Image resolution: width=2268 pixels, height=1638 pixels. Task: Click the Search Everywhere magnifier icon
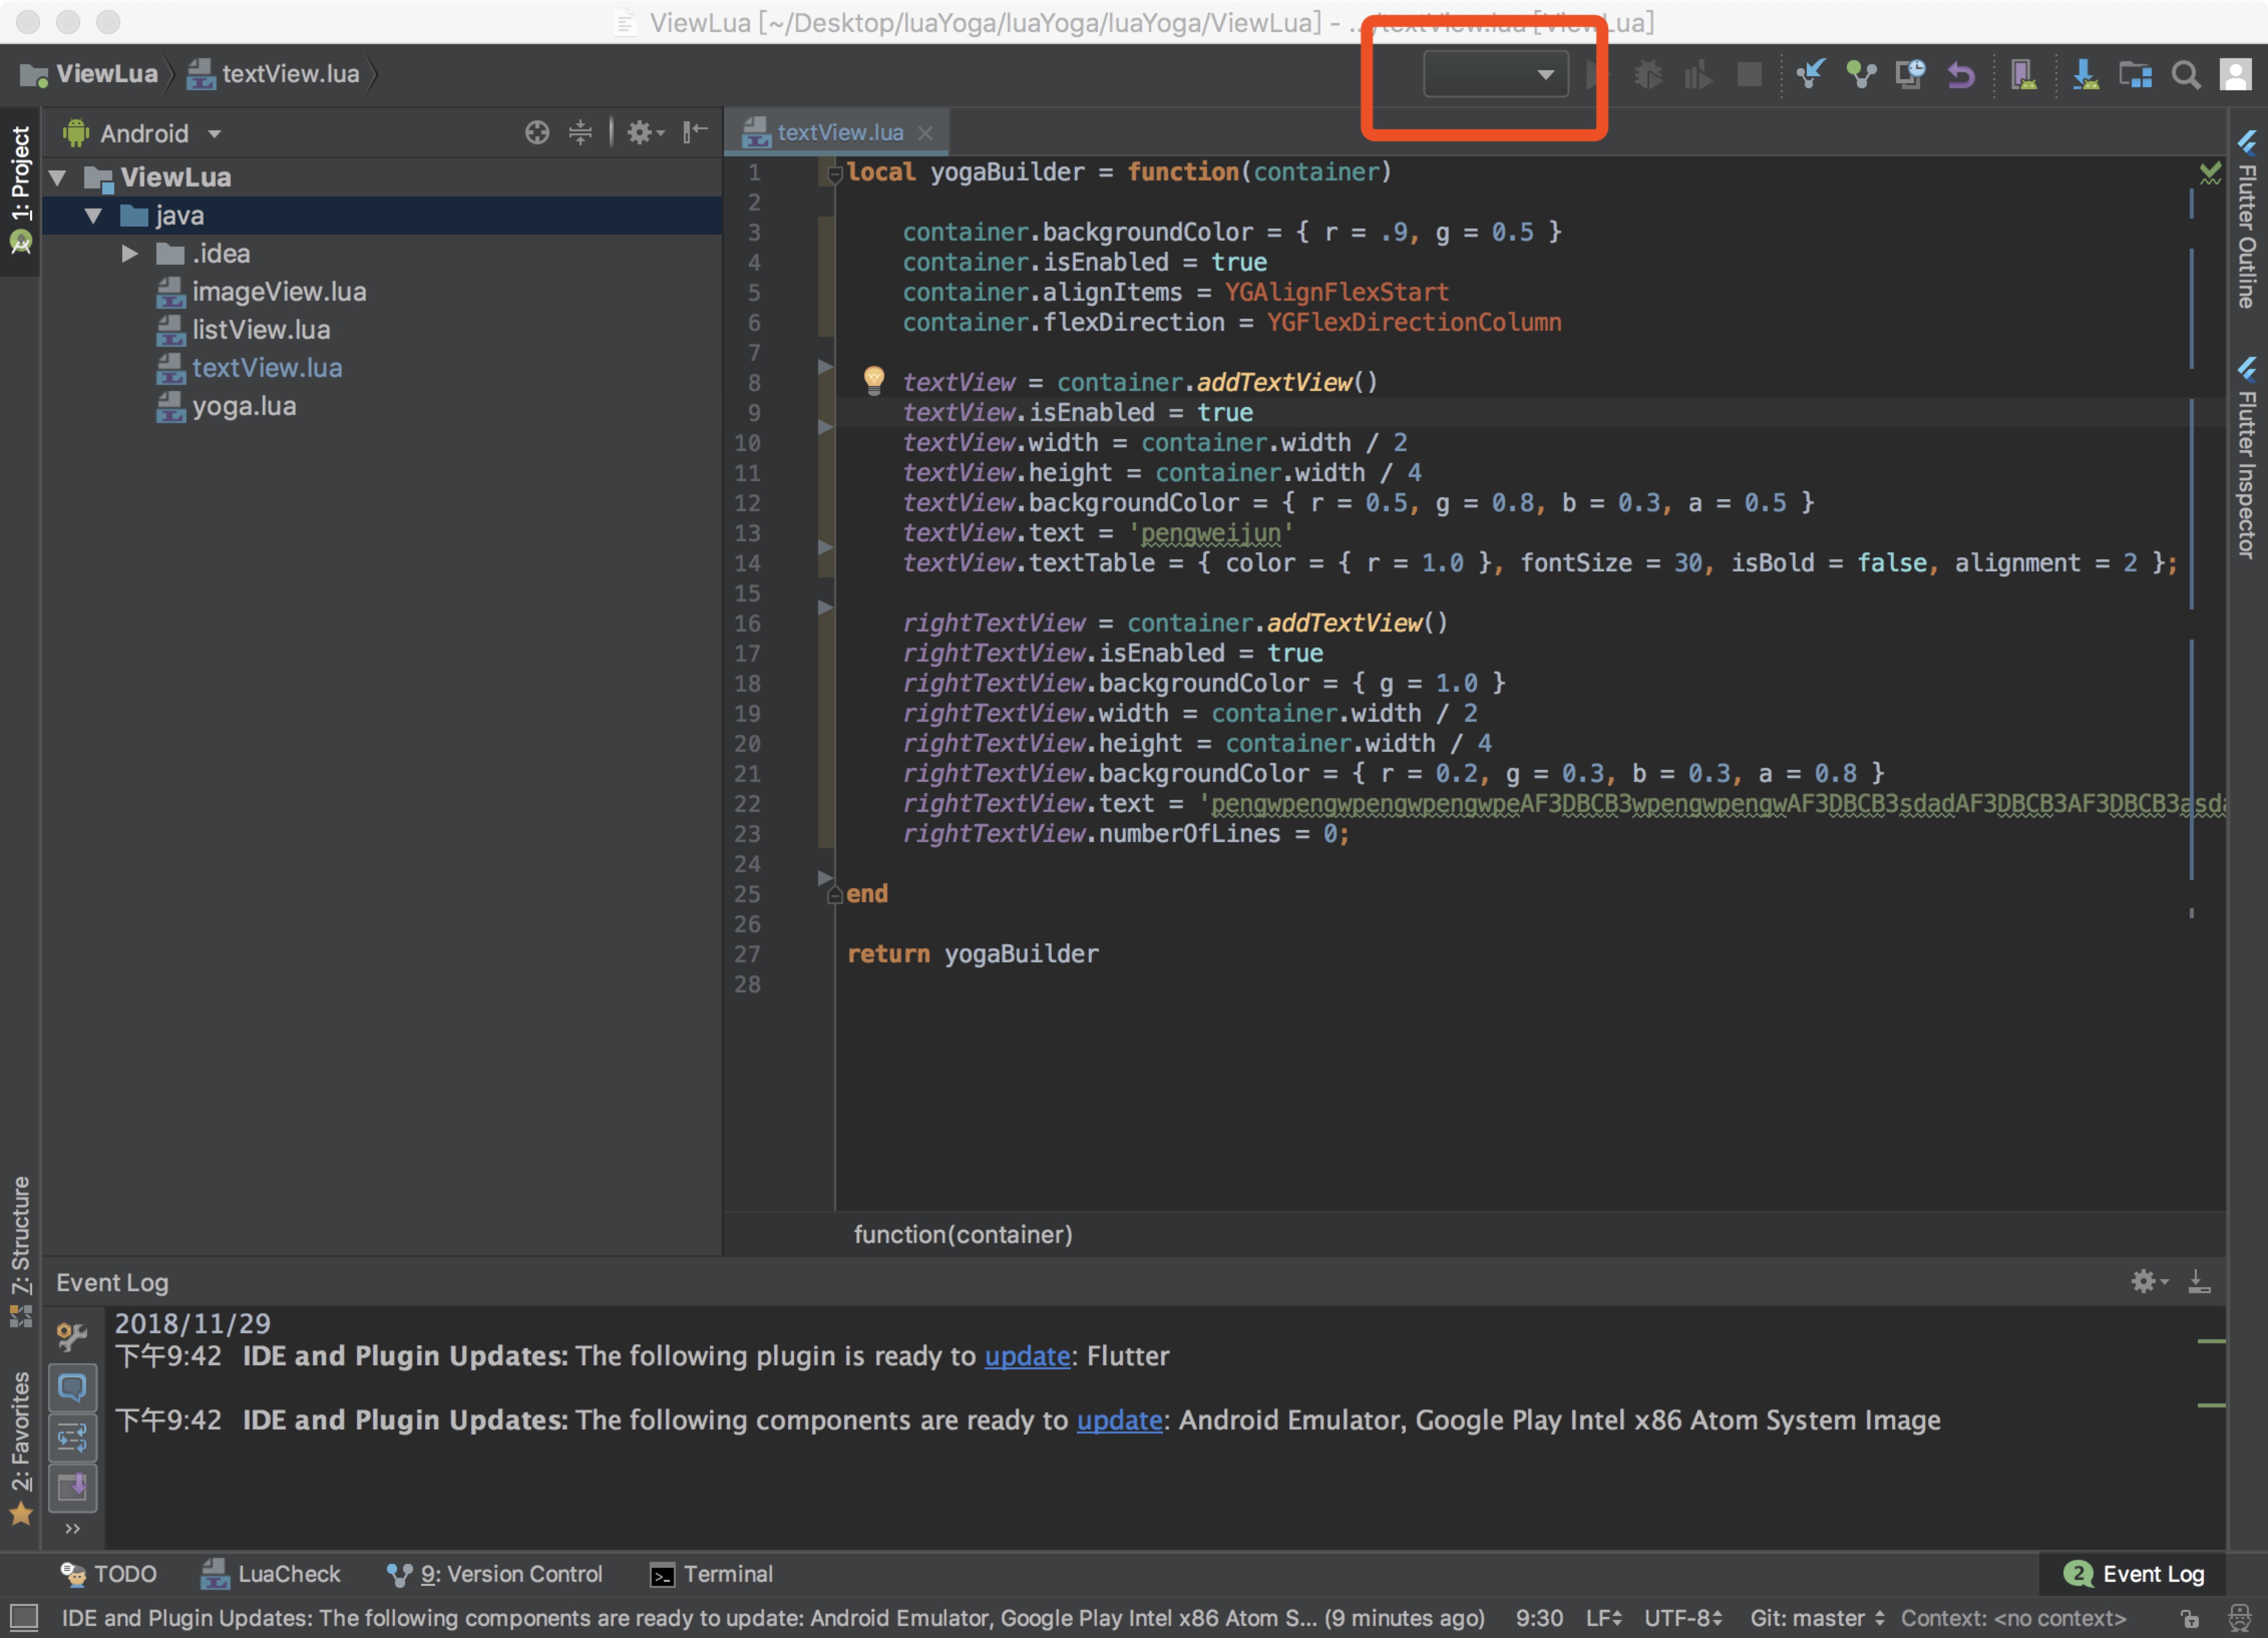coord(2185,75)
